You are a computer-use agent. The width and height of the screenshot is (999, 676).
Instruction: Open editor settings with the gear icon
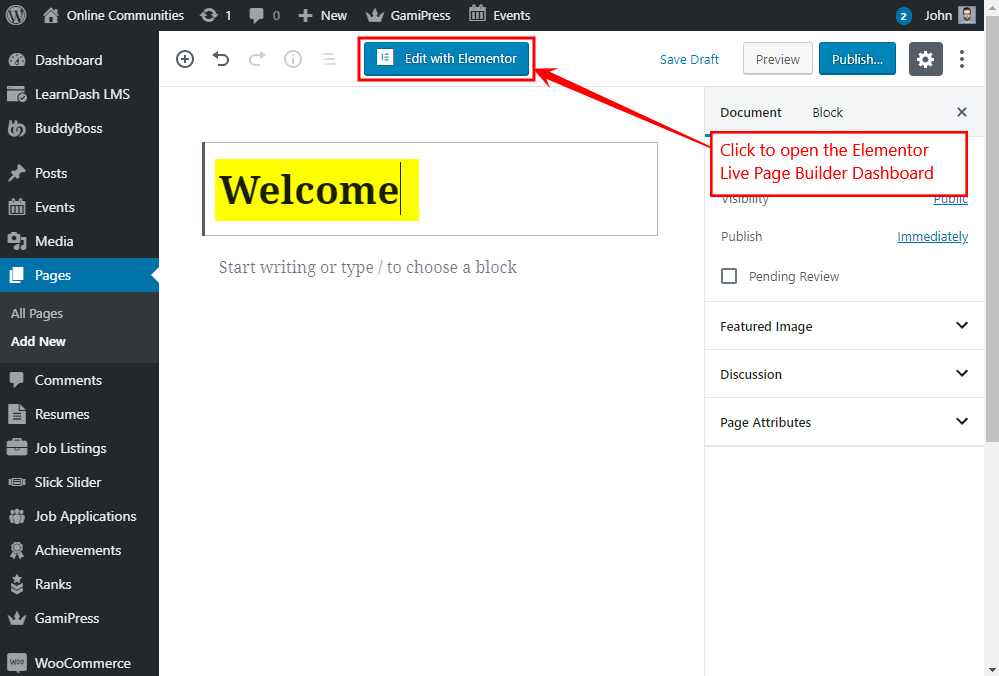pyautogui.click(x=925, y=59)
